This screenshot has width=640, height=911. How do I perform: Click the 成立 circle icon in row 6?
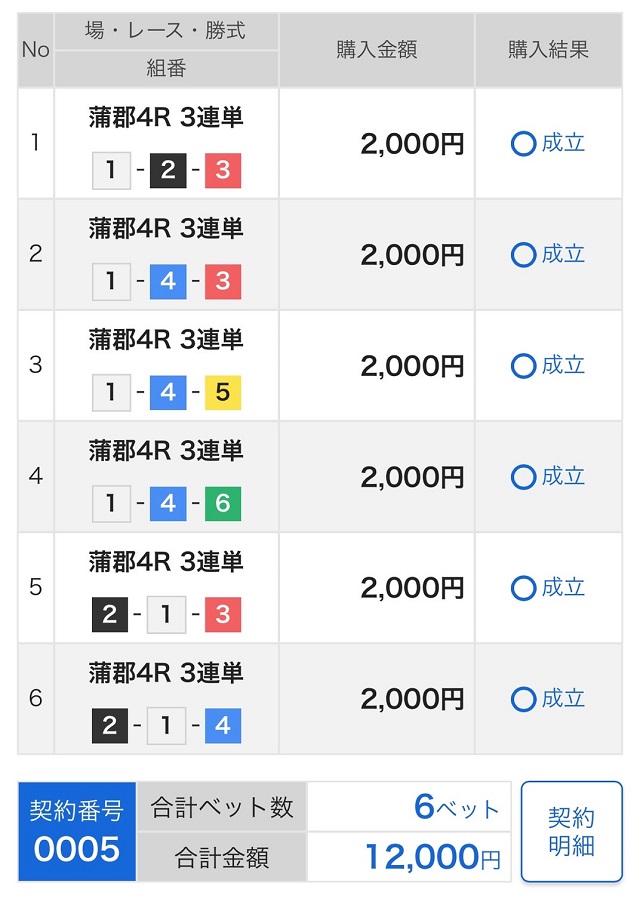pos(523,699)
